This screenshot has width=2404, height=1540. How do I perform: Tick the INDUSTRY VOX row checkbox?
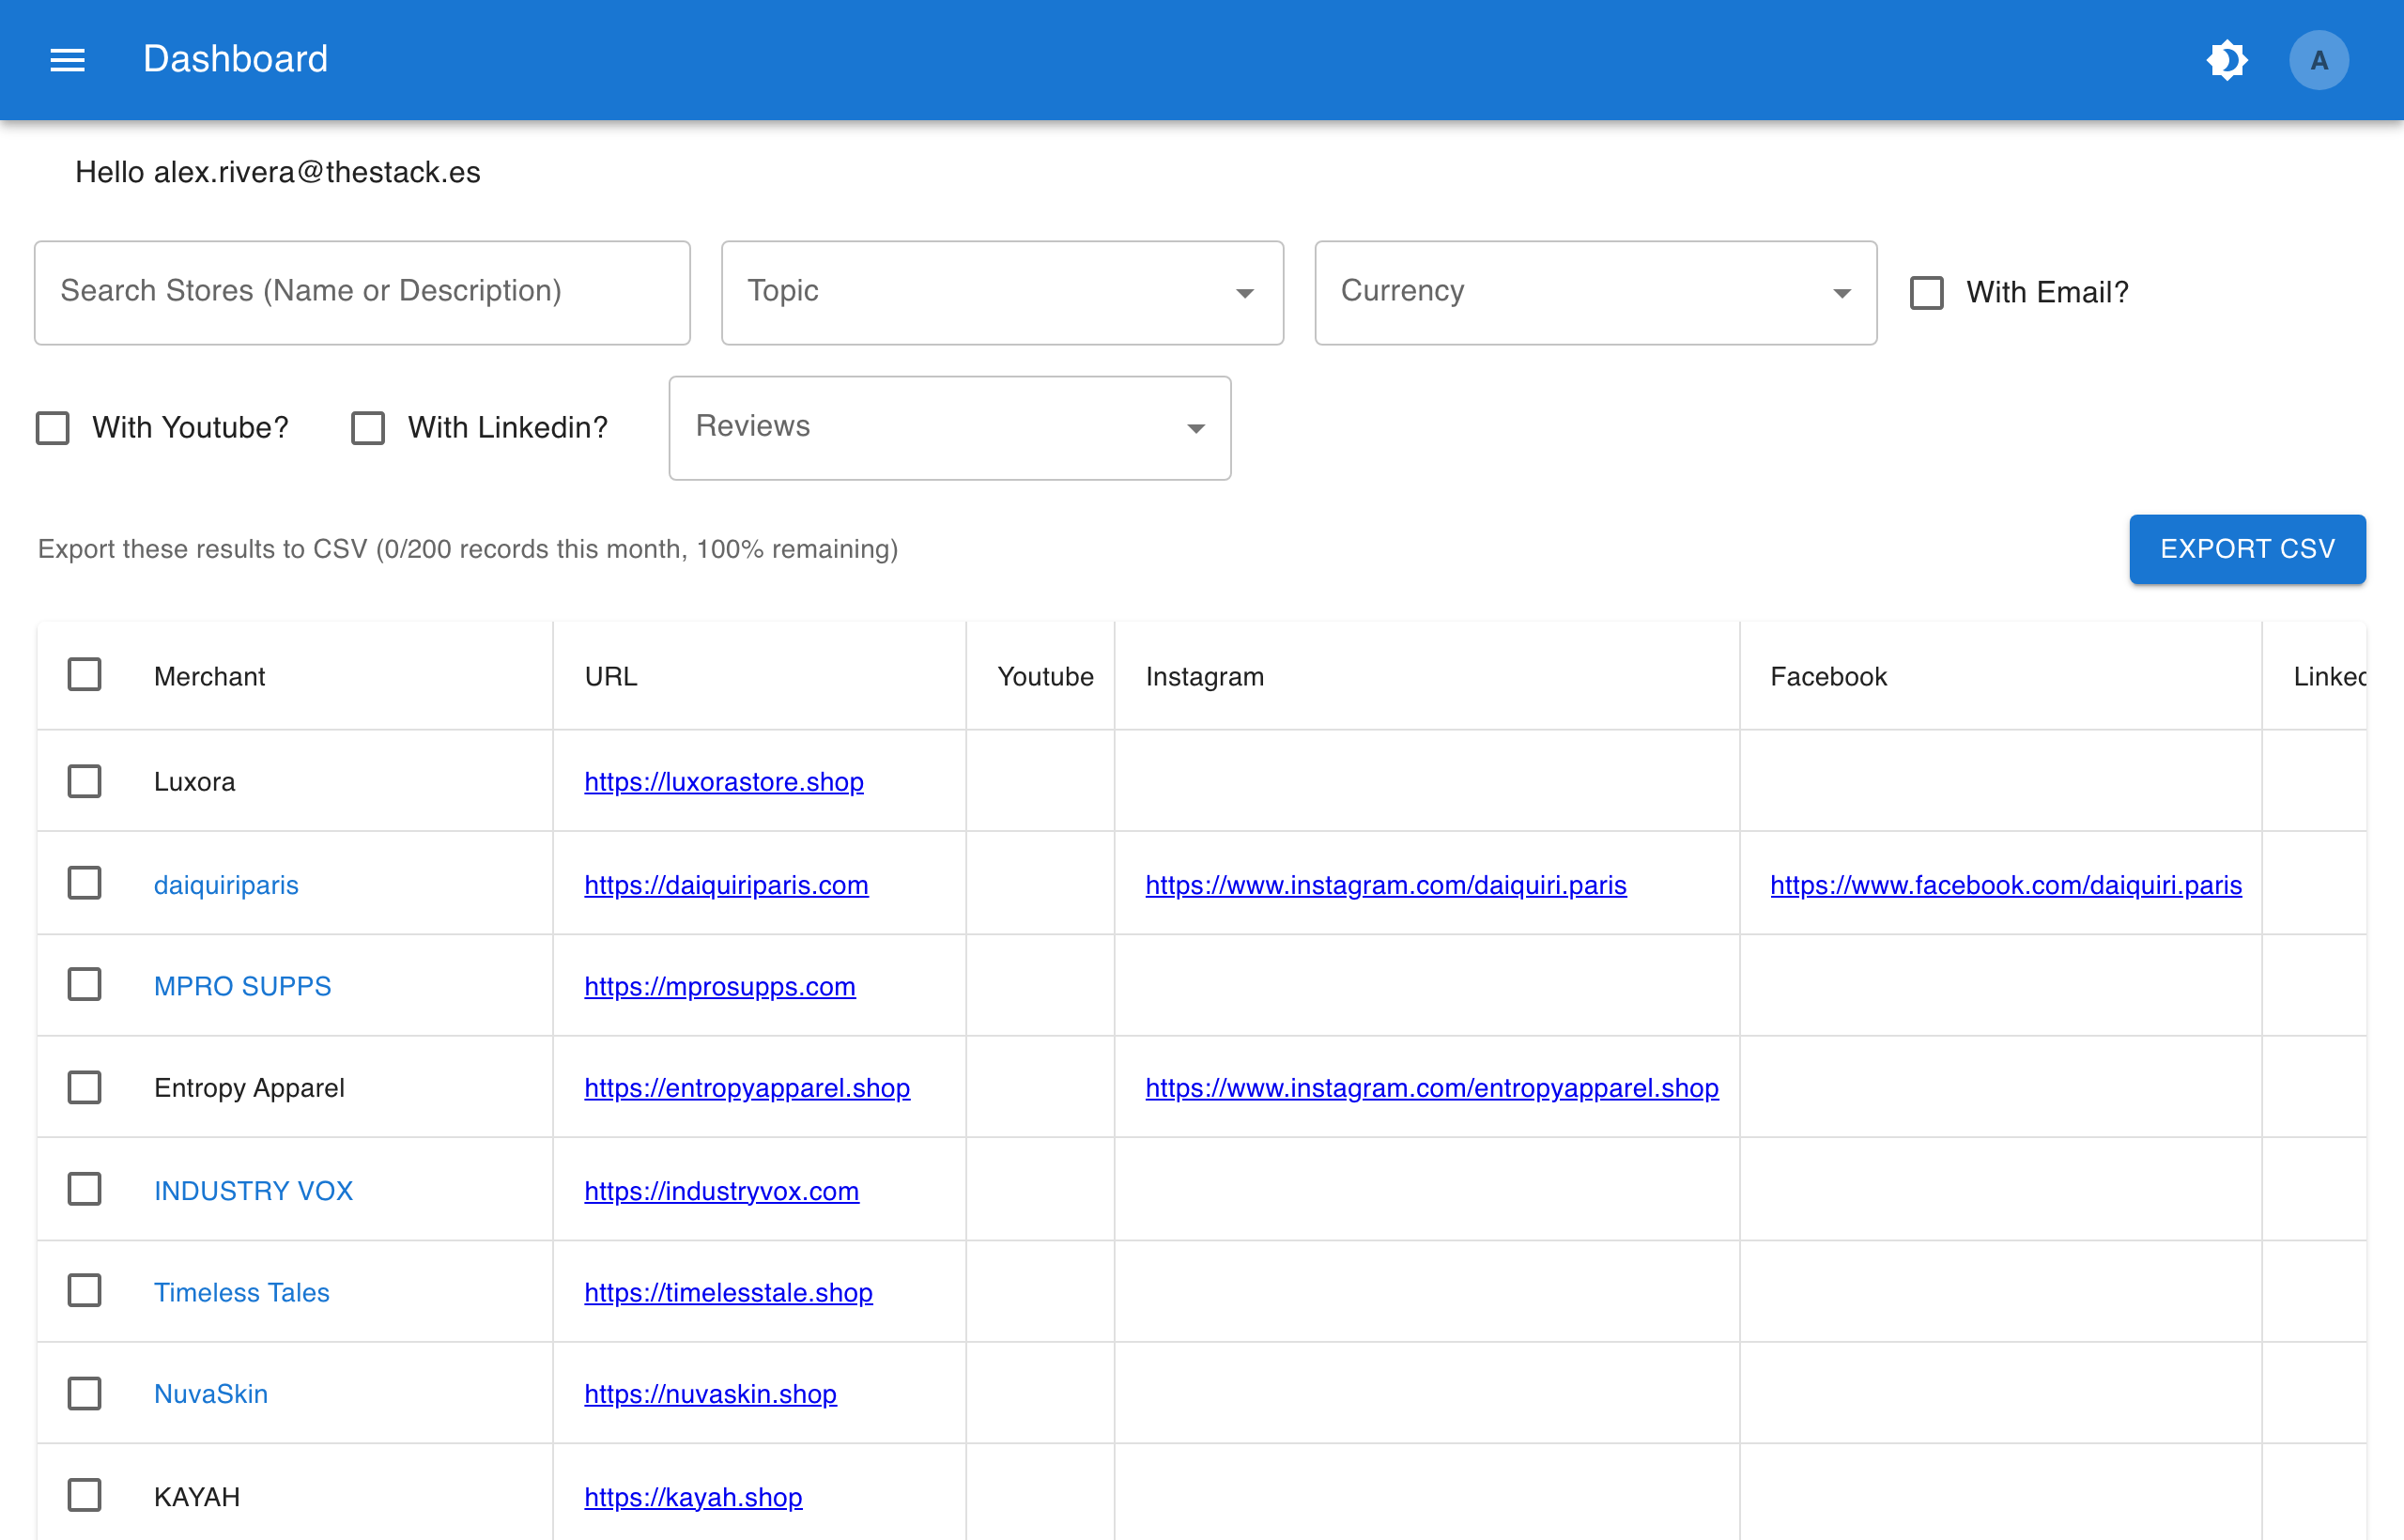pyautogui.click(x=84, y=1190)
